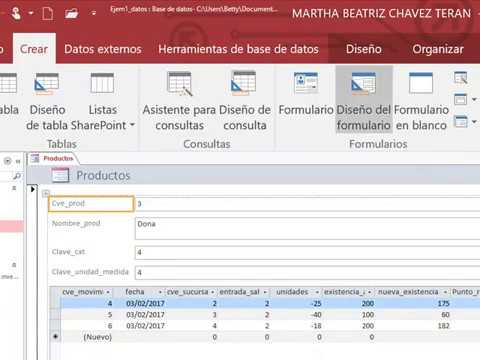The width and height of the screenshot is (480, 360).
Task: Click the new blank document icon
Action: point(48,14)
